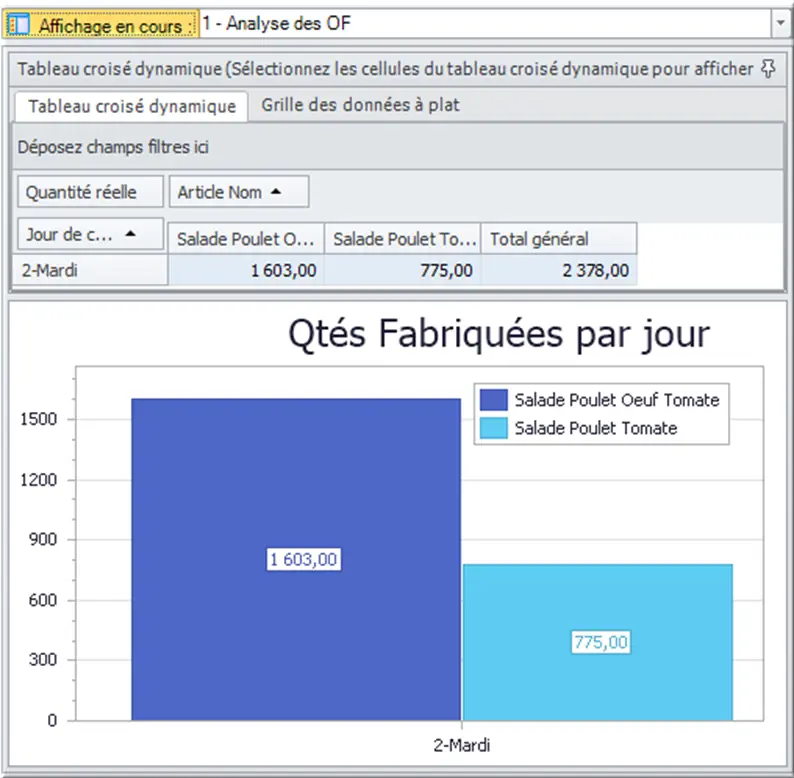The width and height of the screenshot is (794, 778).
Task: Select the Salade Poulet To... column header
Action: 403,239
